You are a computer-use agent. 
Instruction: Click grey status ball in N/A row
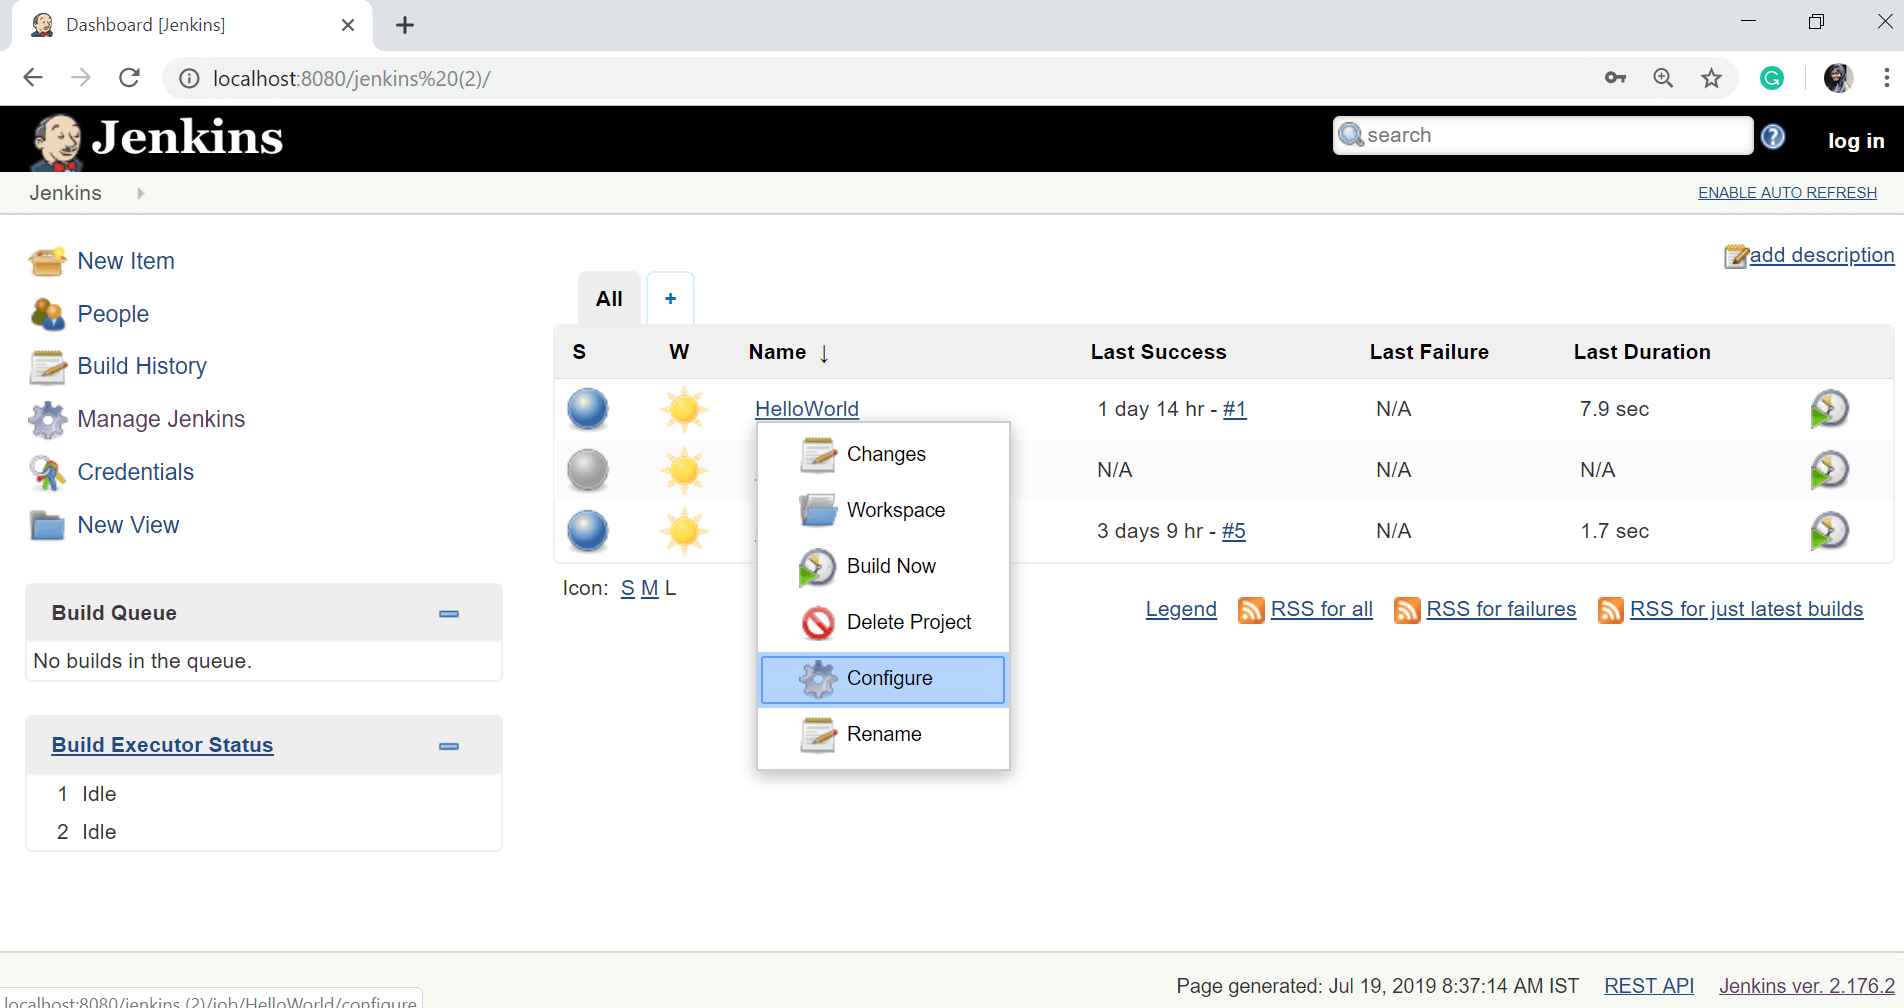click(x=588, y=470)
